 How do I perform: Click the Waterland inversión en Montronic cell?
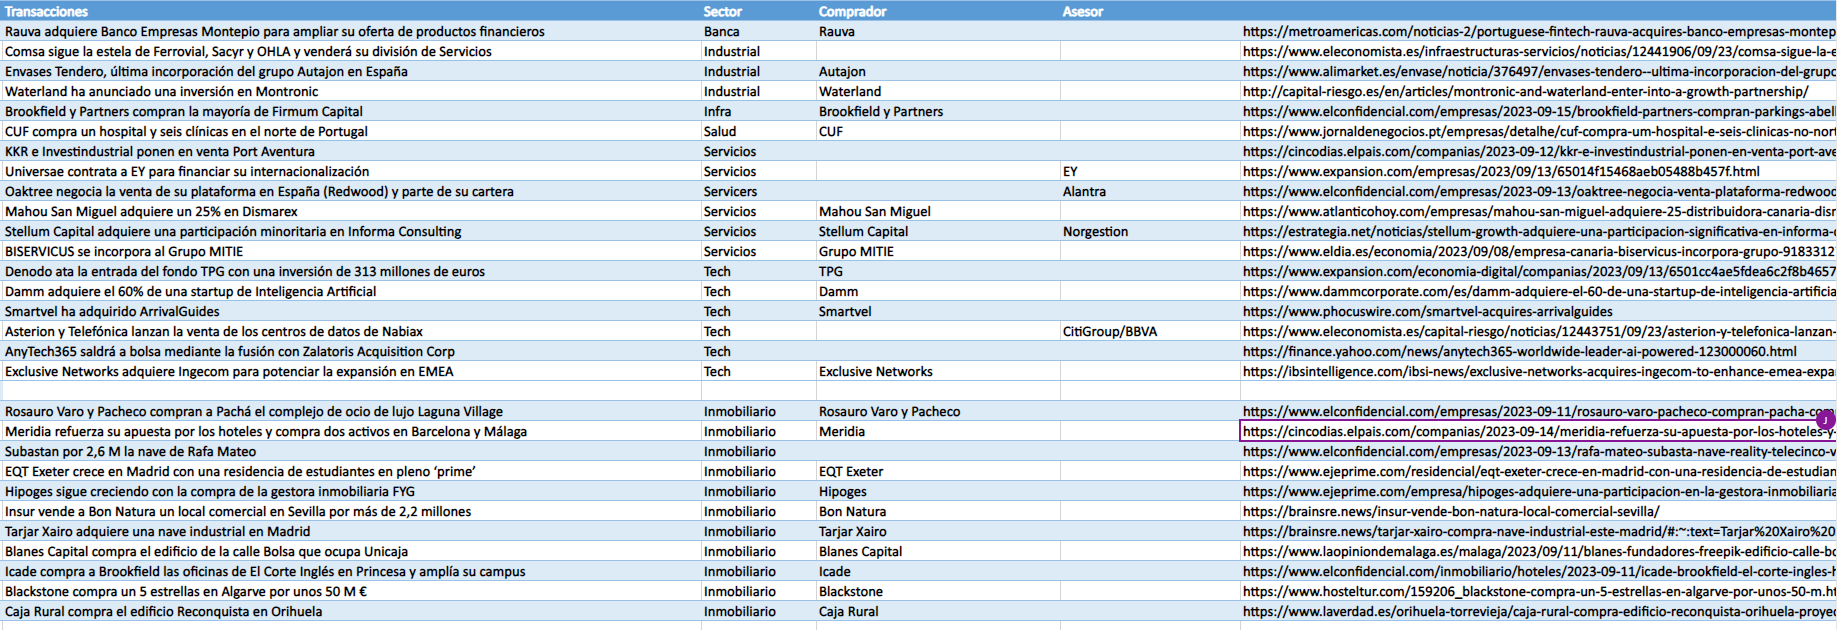(x=350, y=91)
